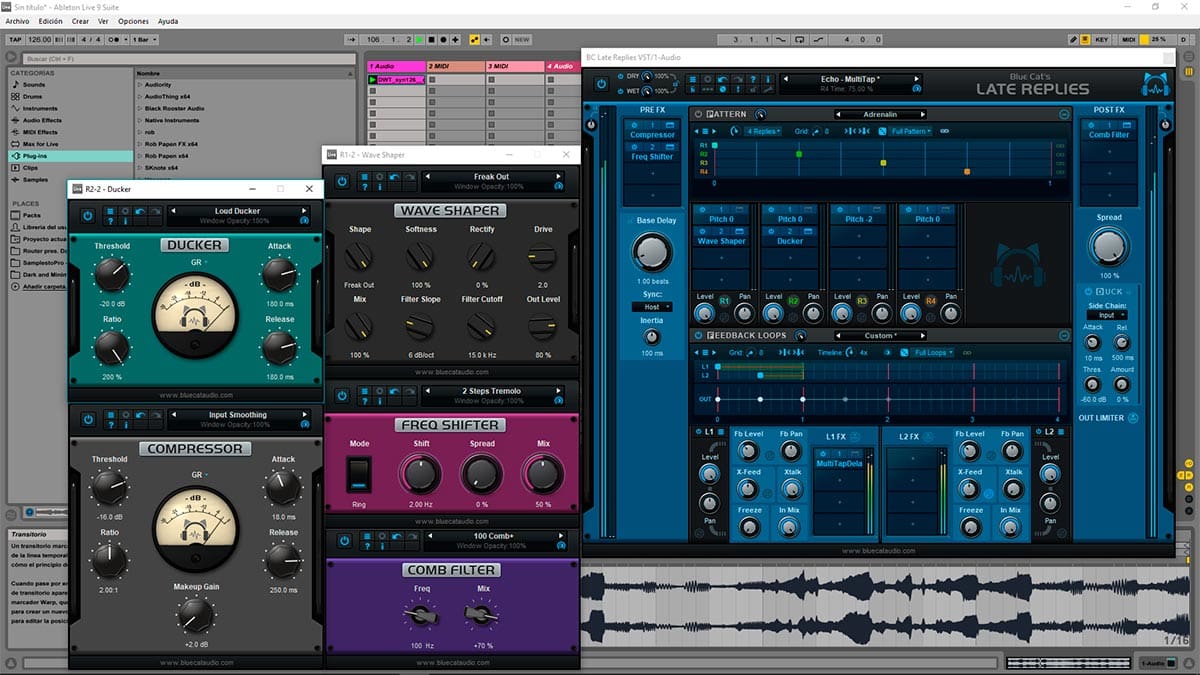Click Ableton transport record button
1200x675 pixels.
(444, 40)
